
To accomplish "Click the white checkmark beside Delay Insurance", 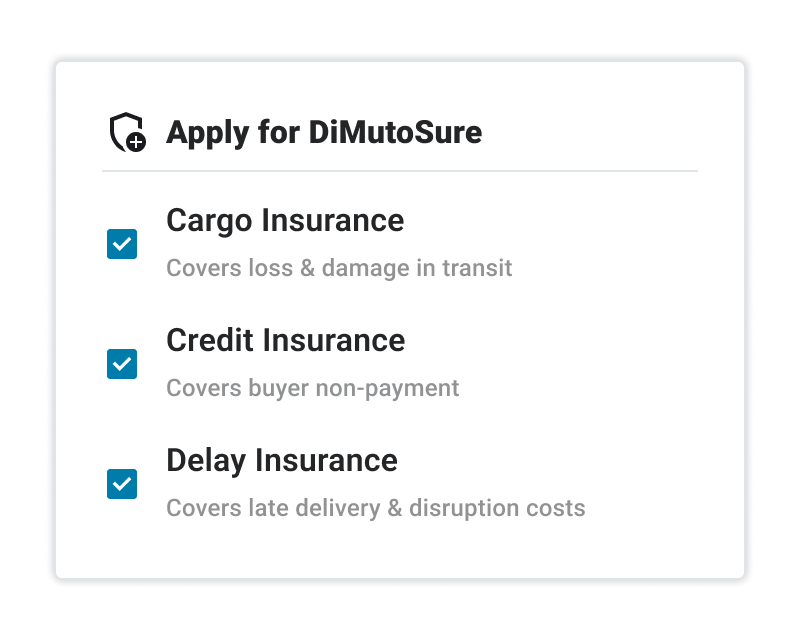I will 122,484.
